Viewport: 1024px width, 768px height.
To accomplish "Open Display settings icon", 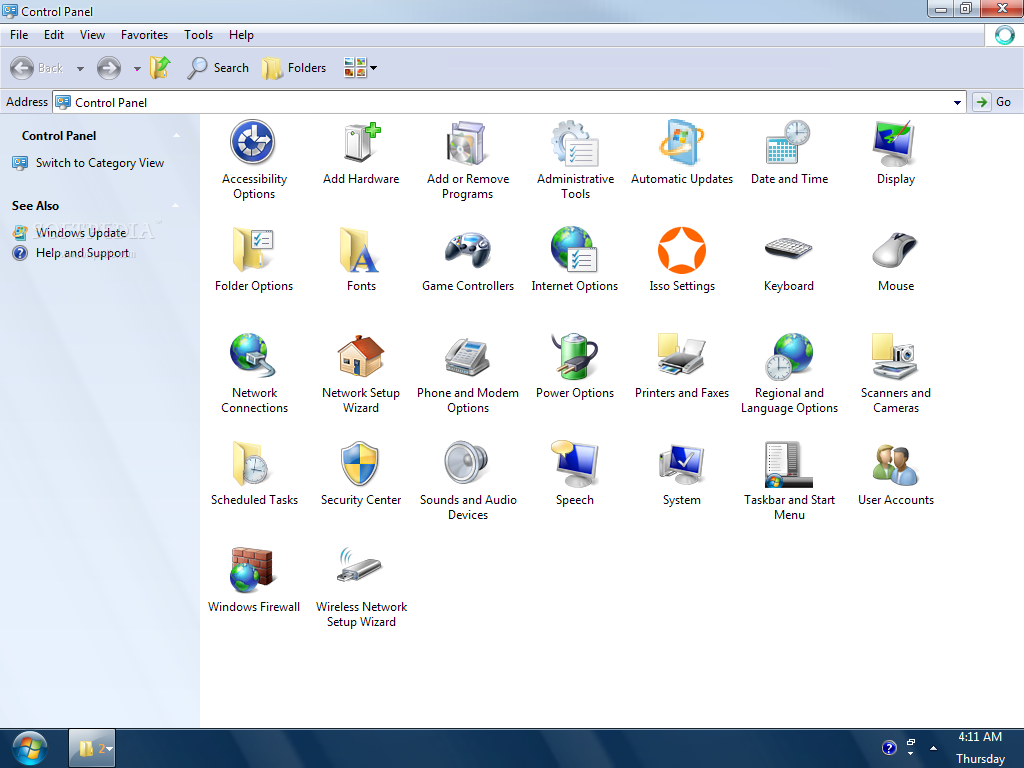I will pyautogui.click(x=895, y=152).
